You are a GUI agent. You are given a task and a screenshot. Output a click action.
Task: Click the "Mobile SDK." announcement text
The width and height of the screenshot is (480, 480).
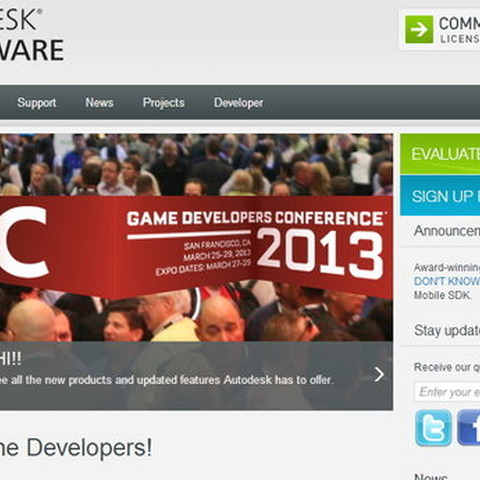443,295
